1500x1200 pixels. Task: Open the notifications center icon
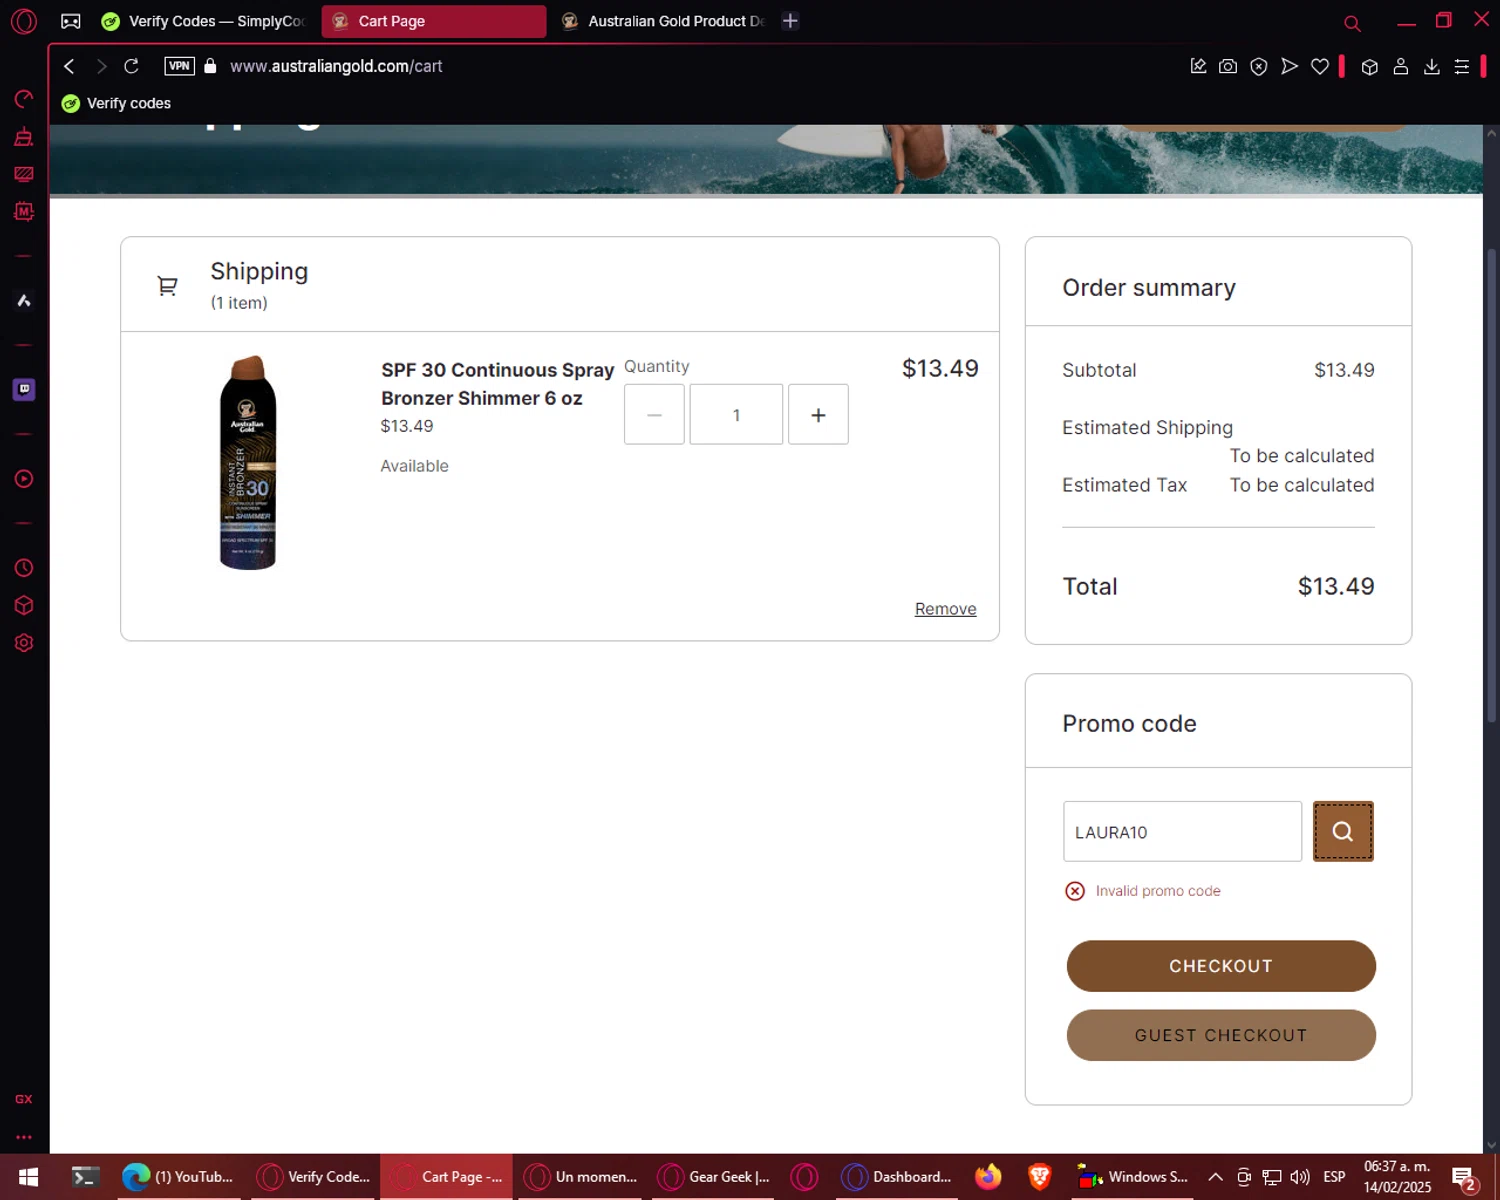tap(1464, 1178)
